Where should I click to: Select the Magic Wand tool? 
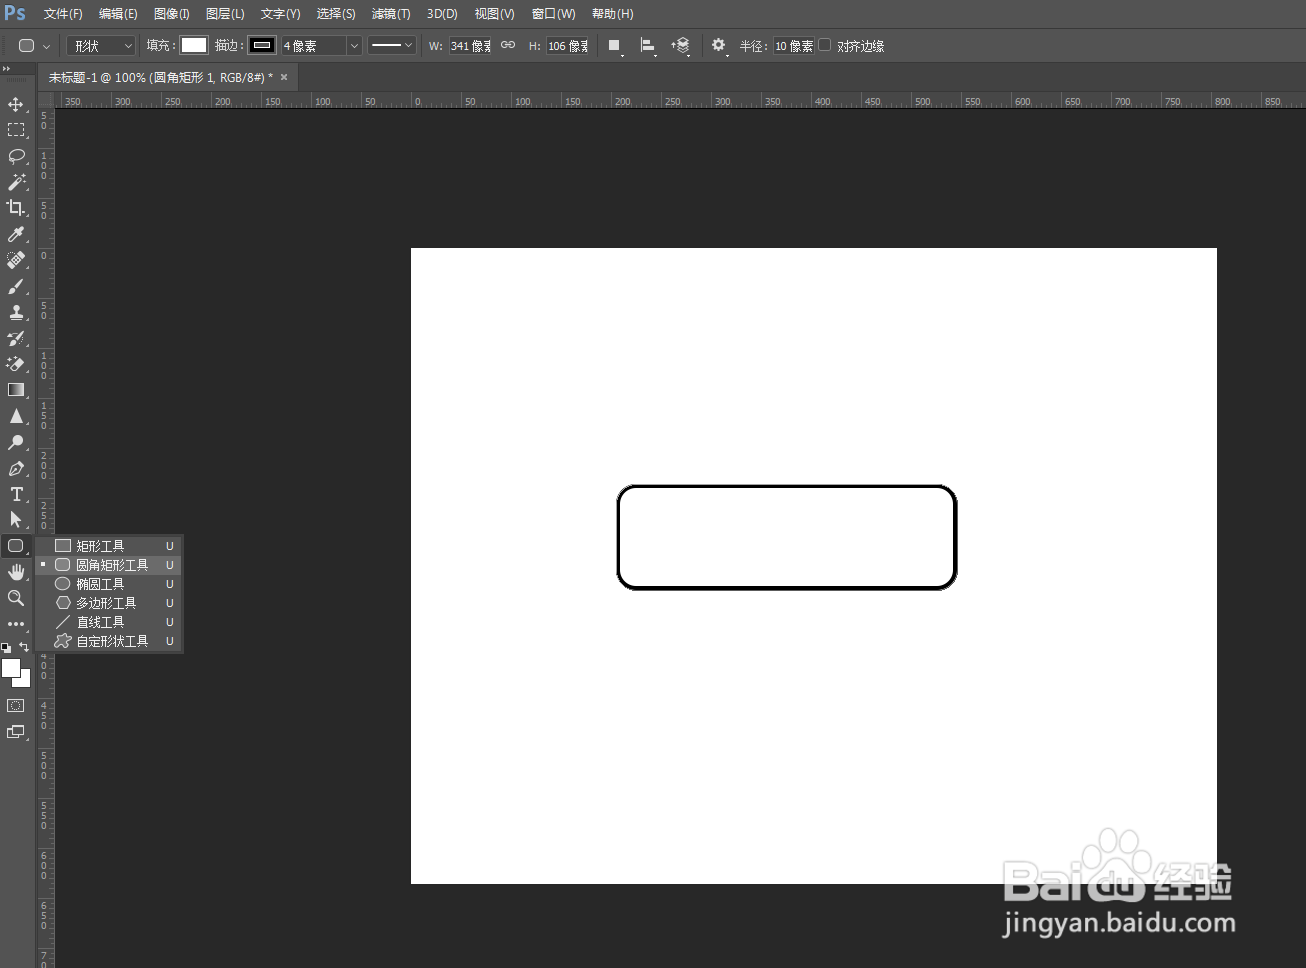[x=16, y=182]
